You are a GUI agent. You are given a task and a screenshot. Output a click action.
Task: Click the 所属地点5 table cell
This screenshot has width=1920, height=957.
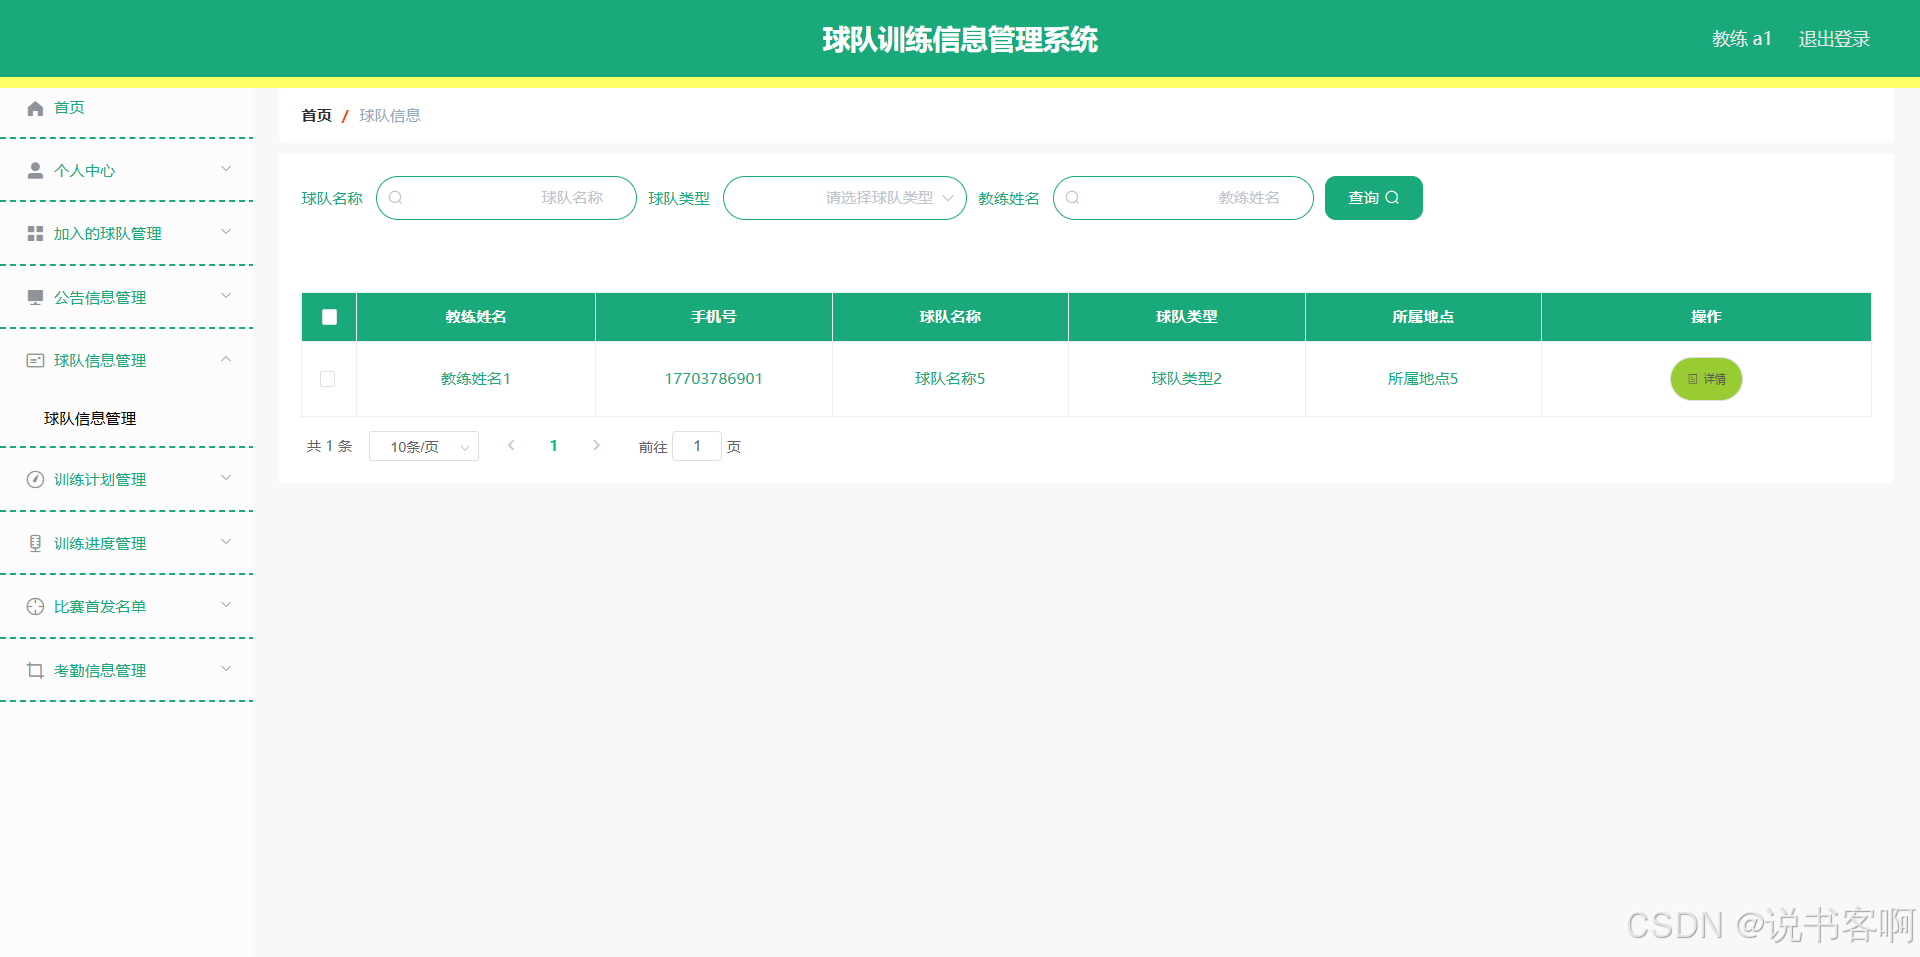coord(1423,379)
